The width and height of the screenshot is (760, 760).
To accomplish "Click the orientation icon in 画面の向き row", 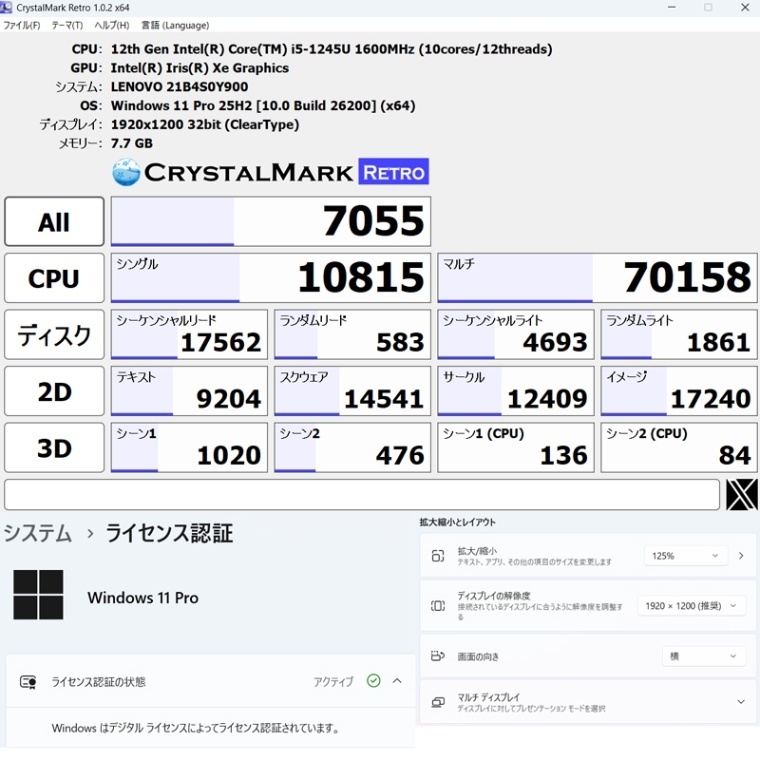I will tap(438, 656).
